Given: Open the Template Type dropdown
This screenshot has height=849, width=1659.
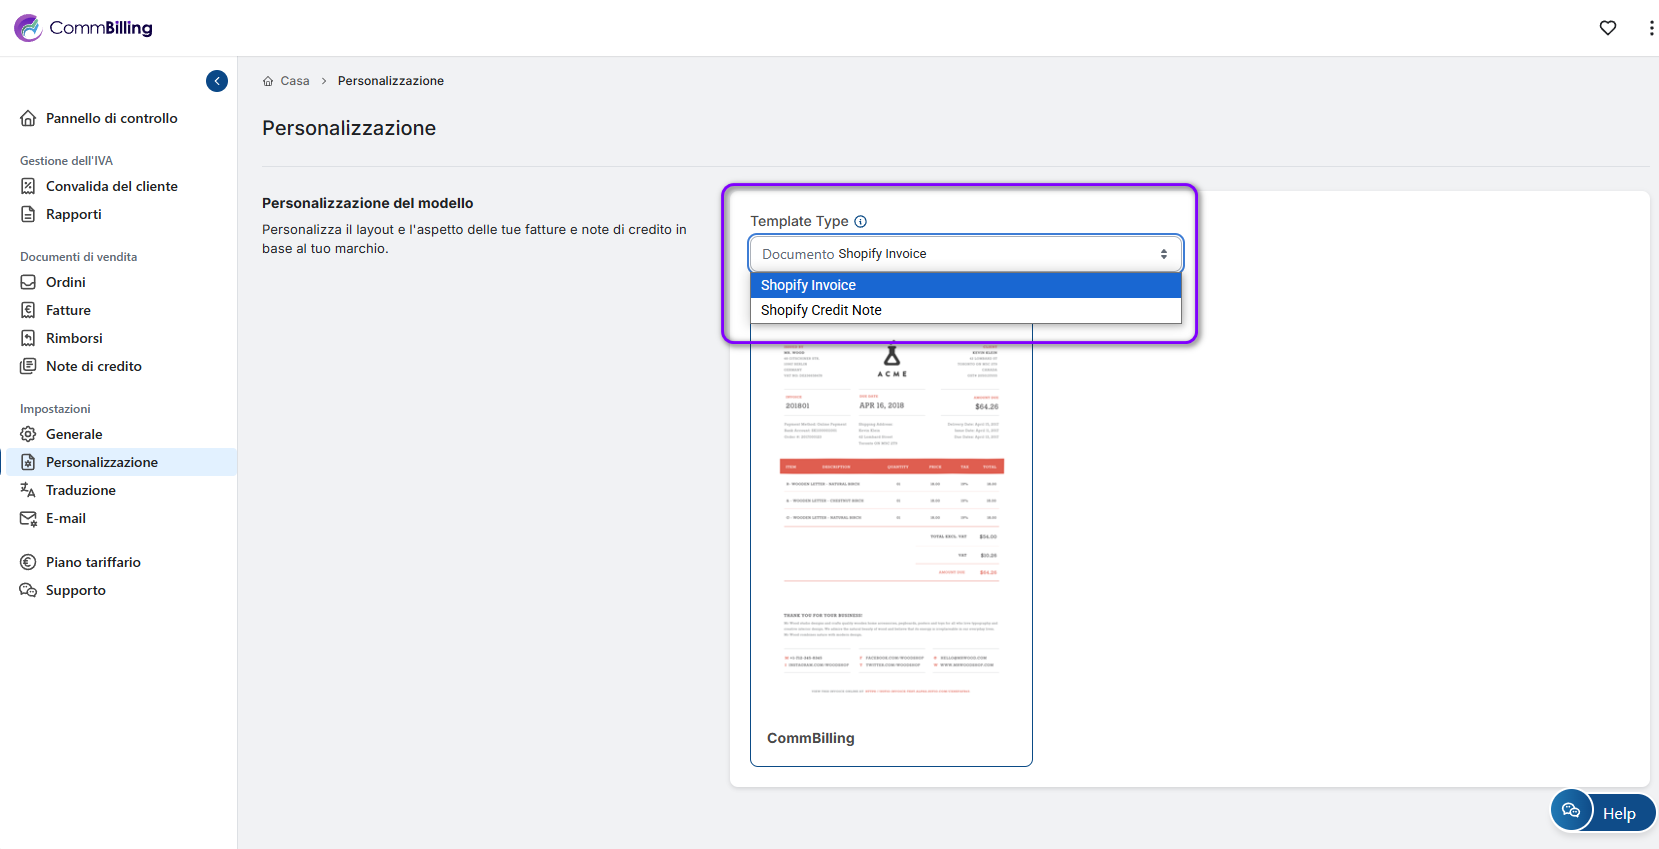Looking at the screenshot, I should [965, 254].
